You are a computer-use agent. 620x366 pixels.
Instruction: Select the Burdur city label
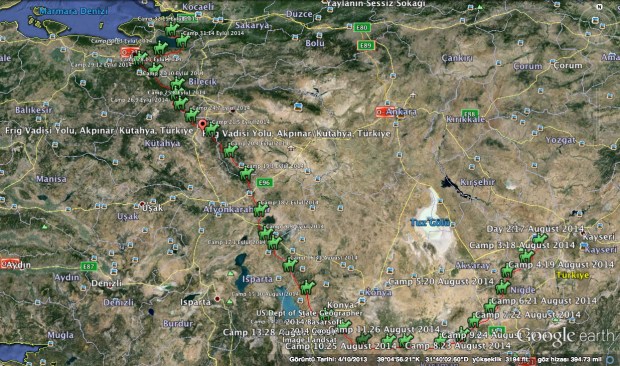click(178, 323)
